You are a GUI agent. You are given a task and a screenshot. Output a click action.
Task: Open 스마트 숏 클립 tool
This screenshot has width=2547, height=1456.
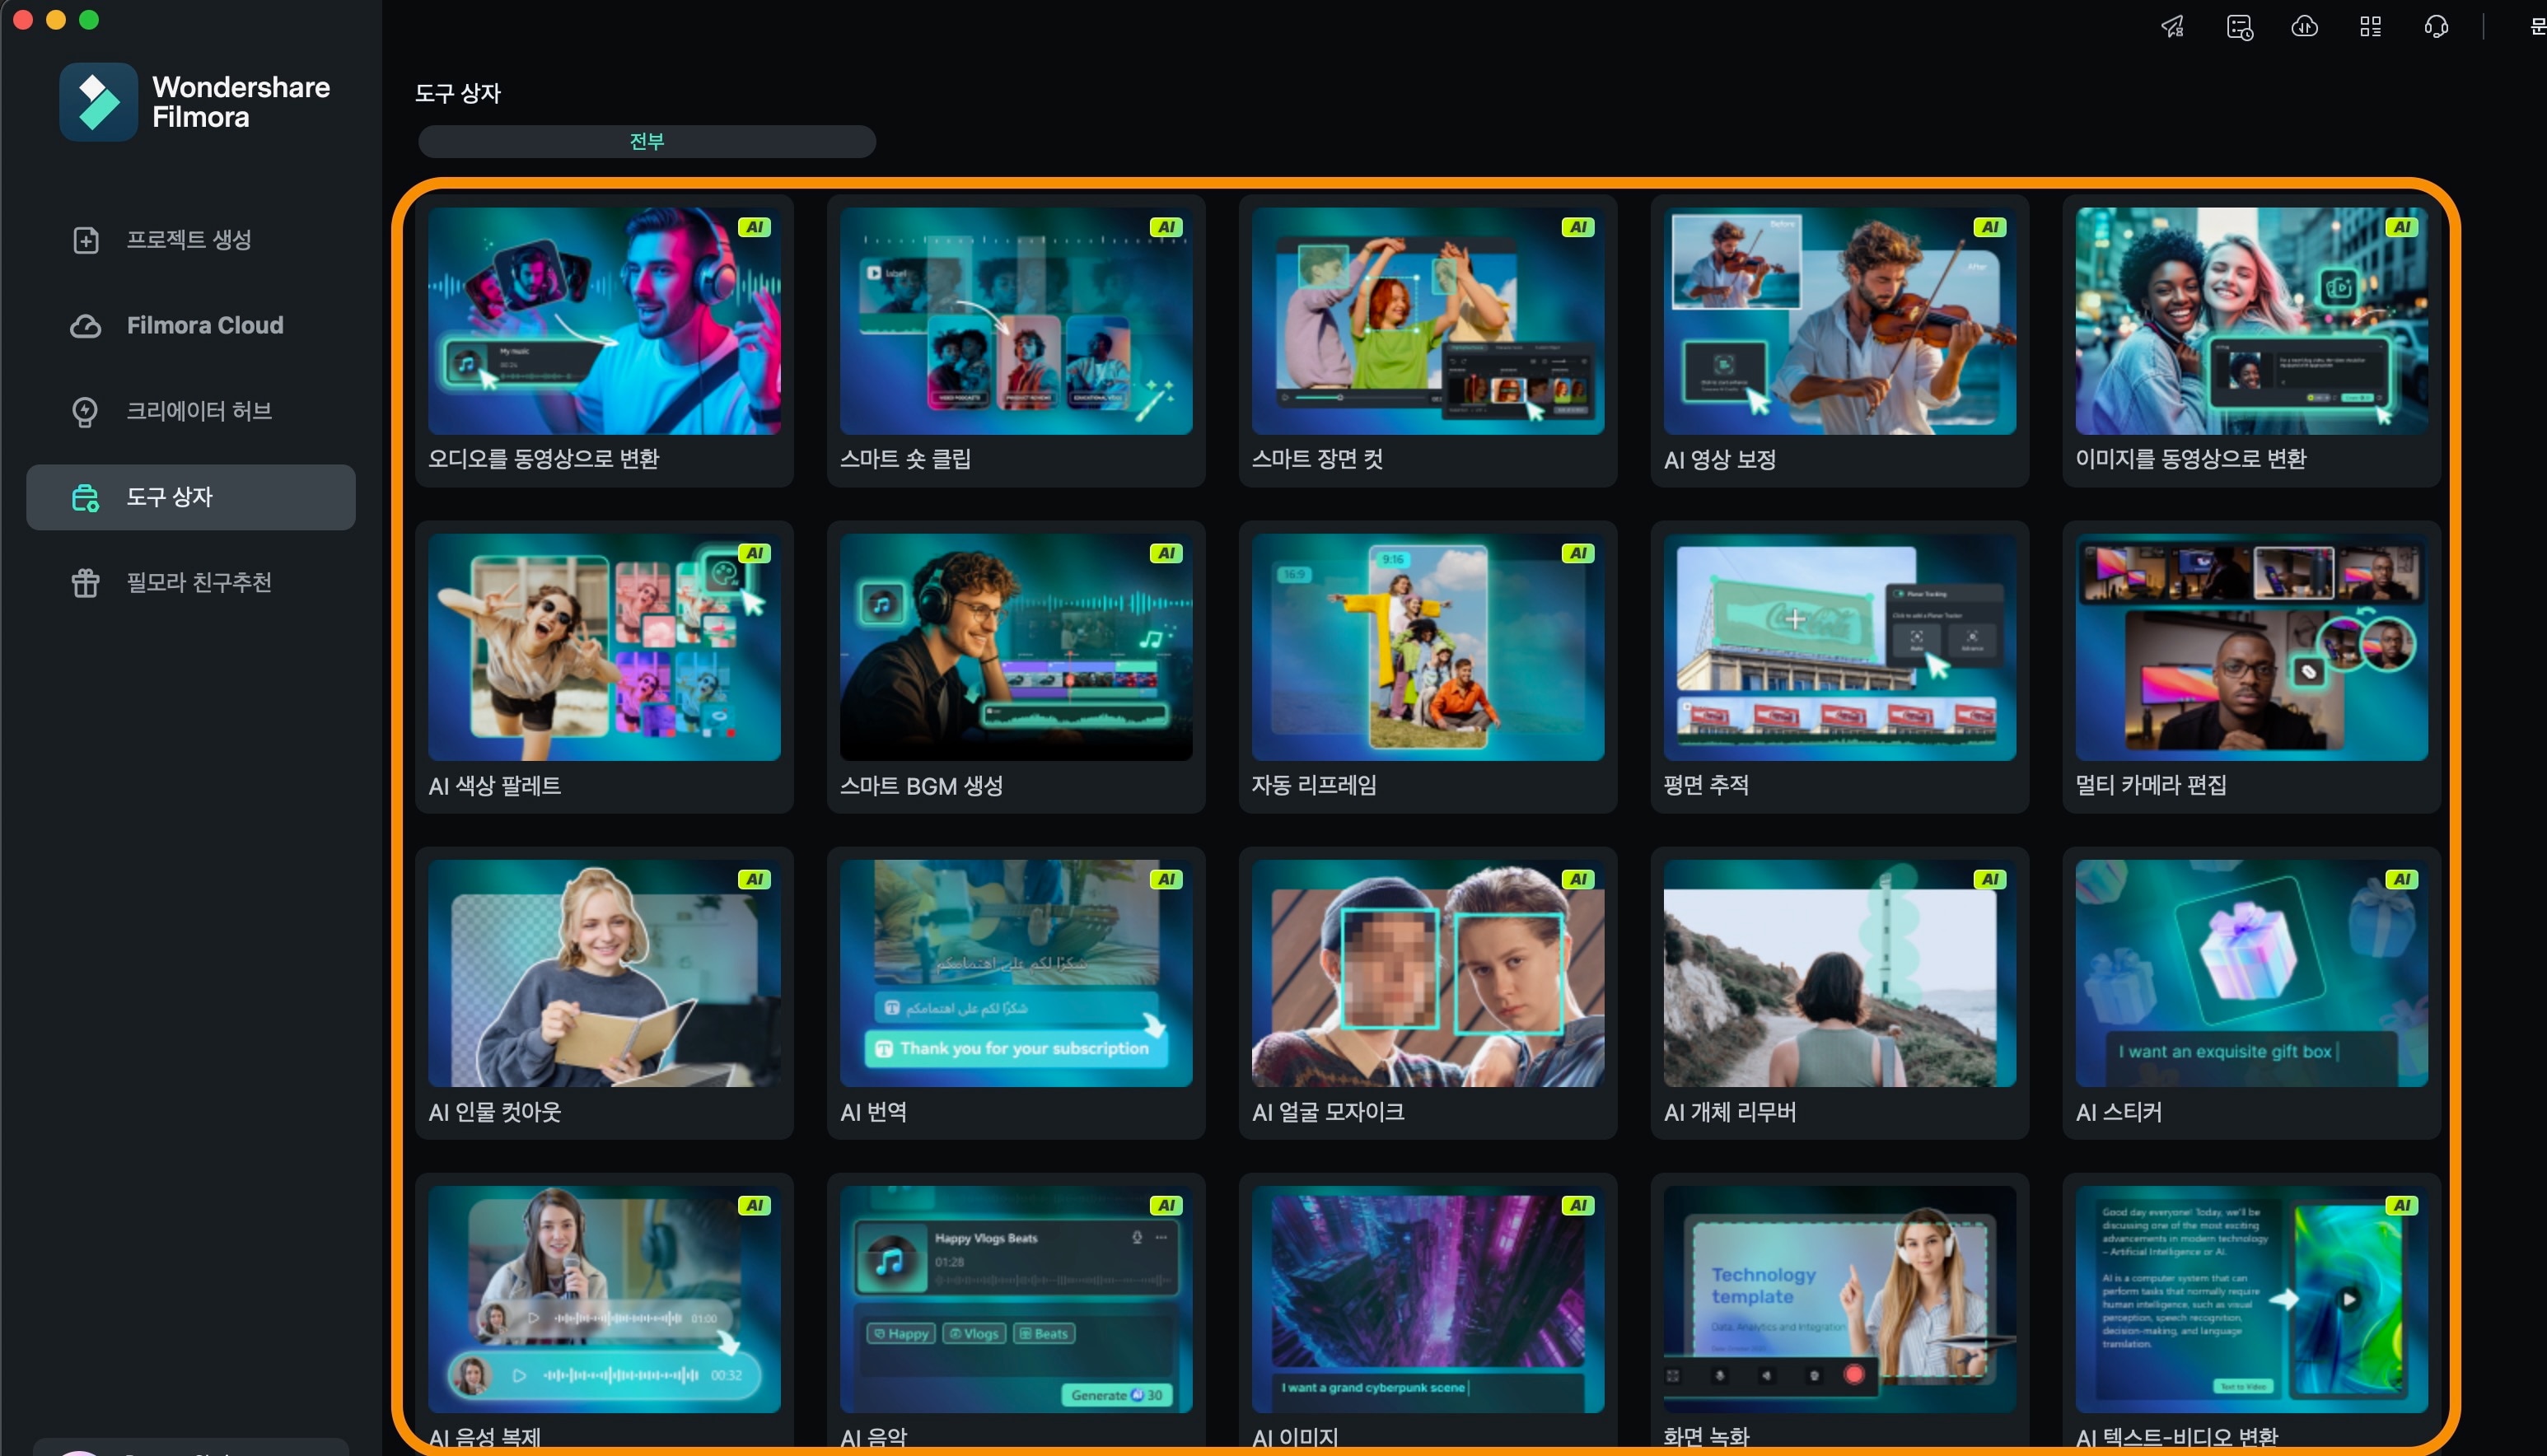point(1016,341)
